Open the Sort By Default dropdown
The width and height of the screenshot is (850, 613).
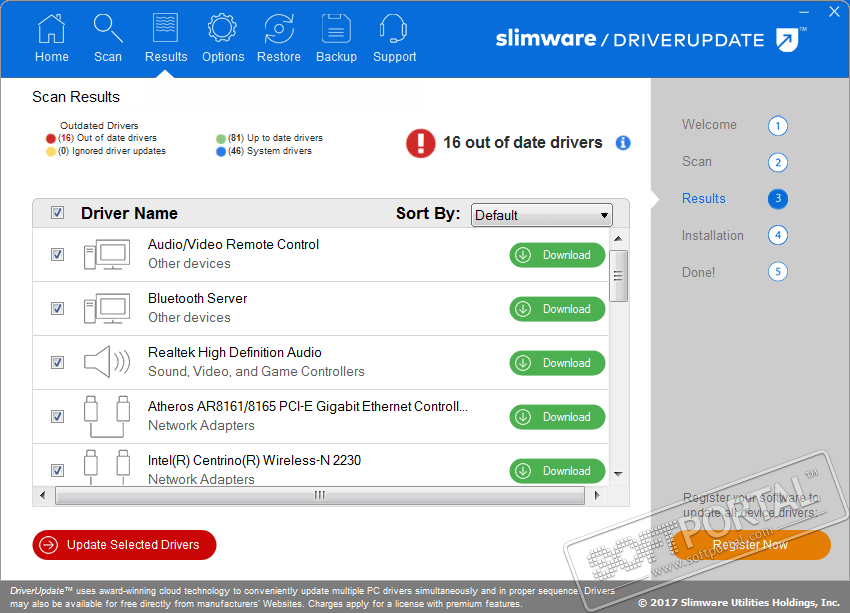click(542, 215)
